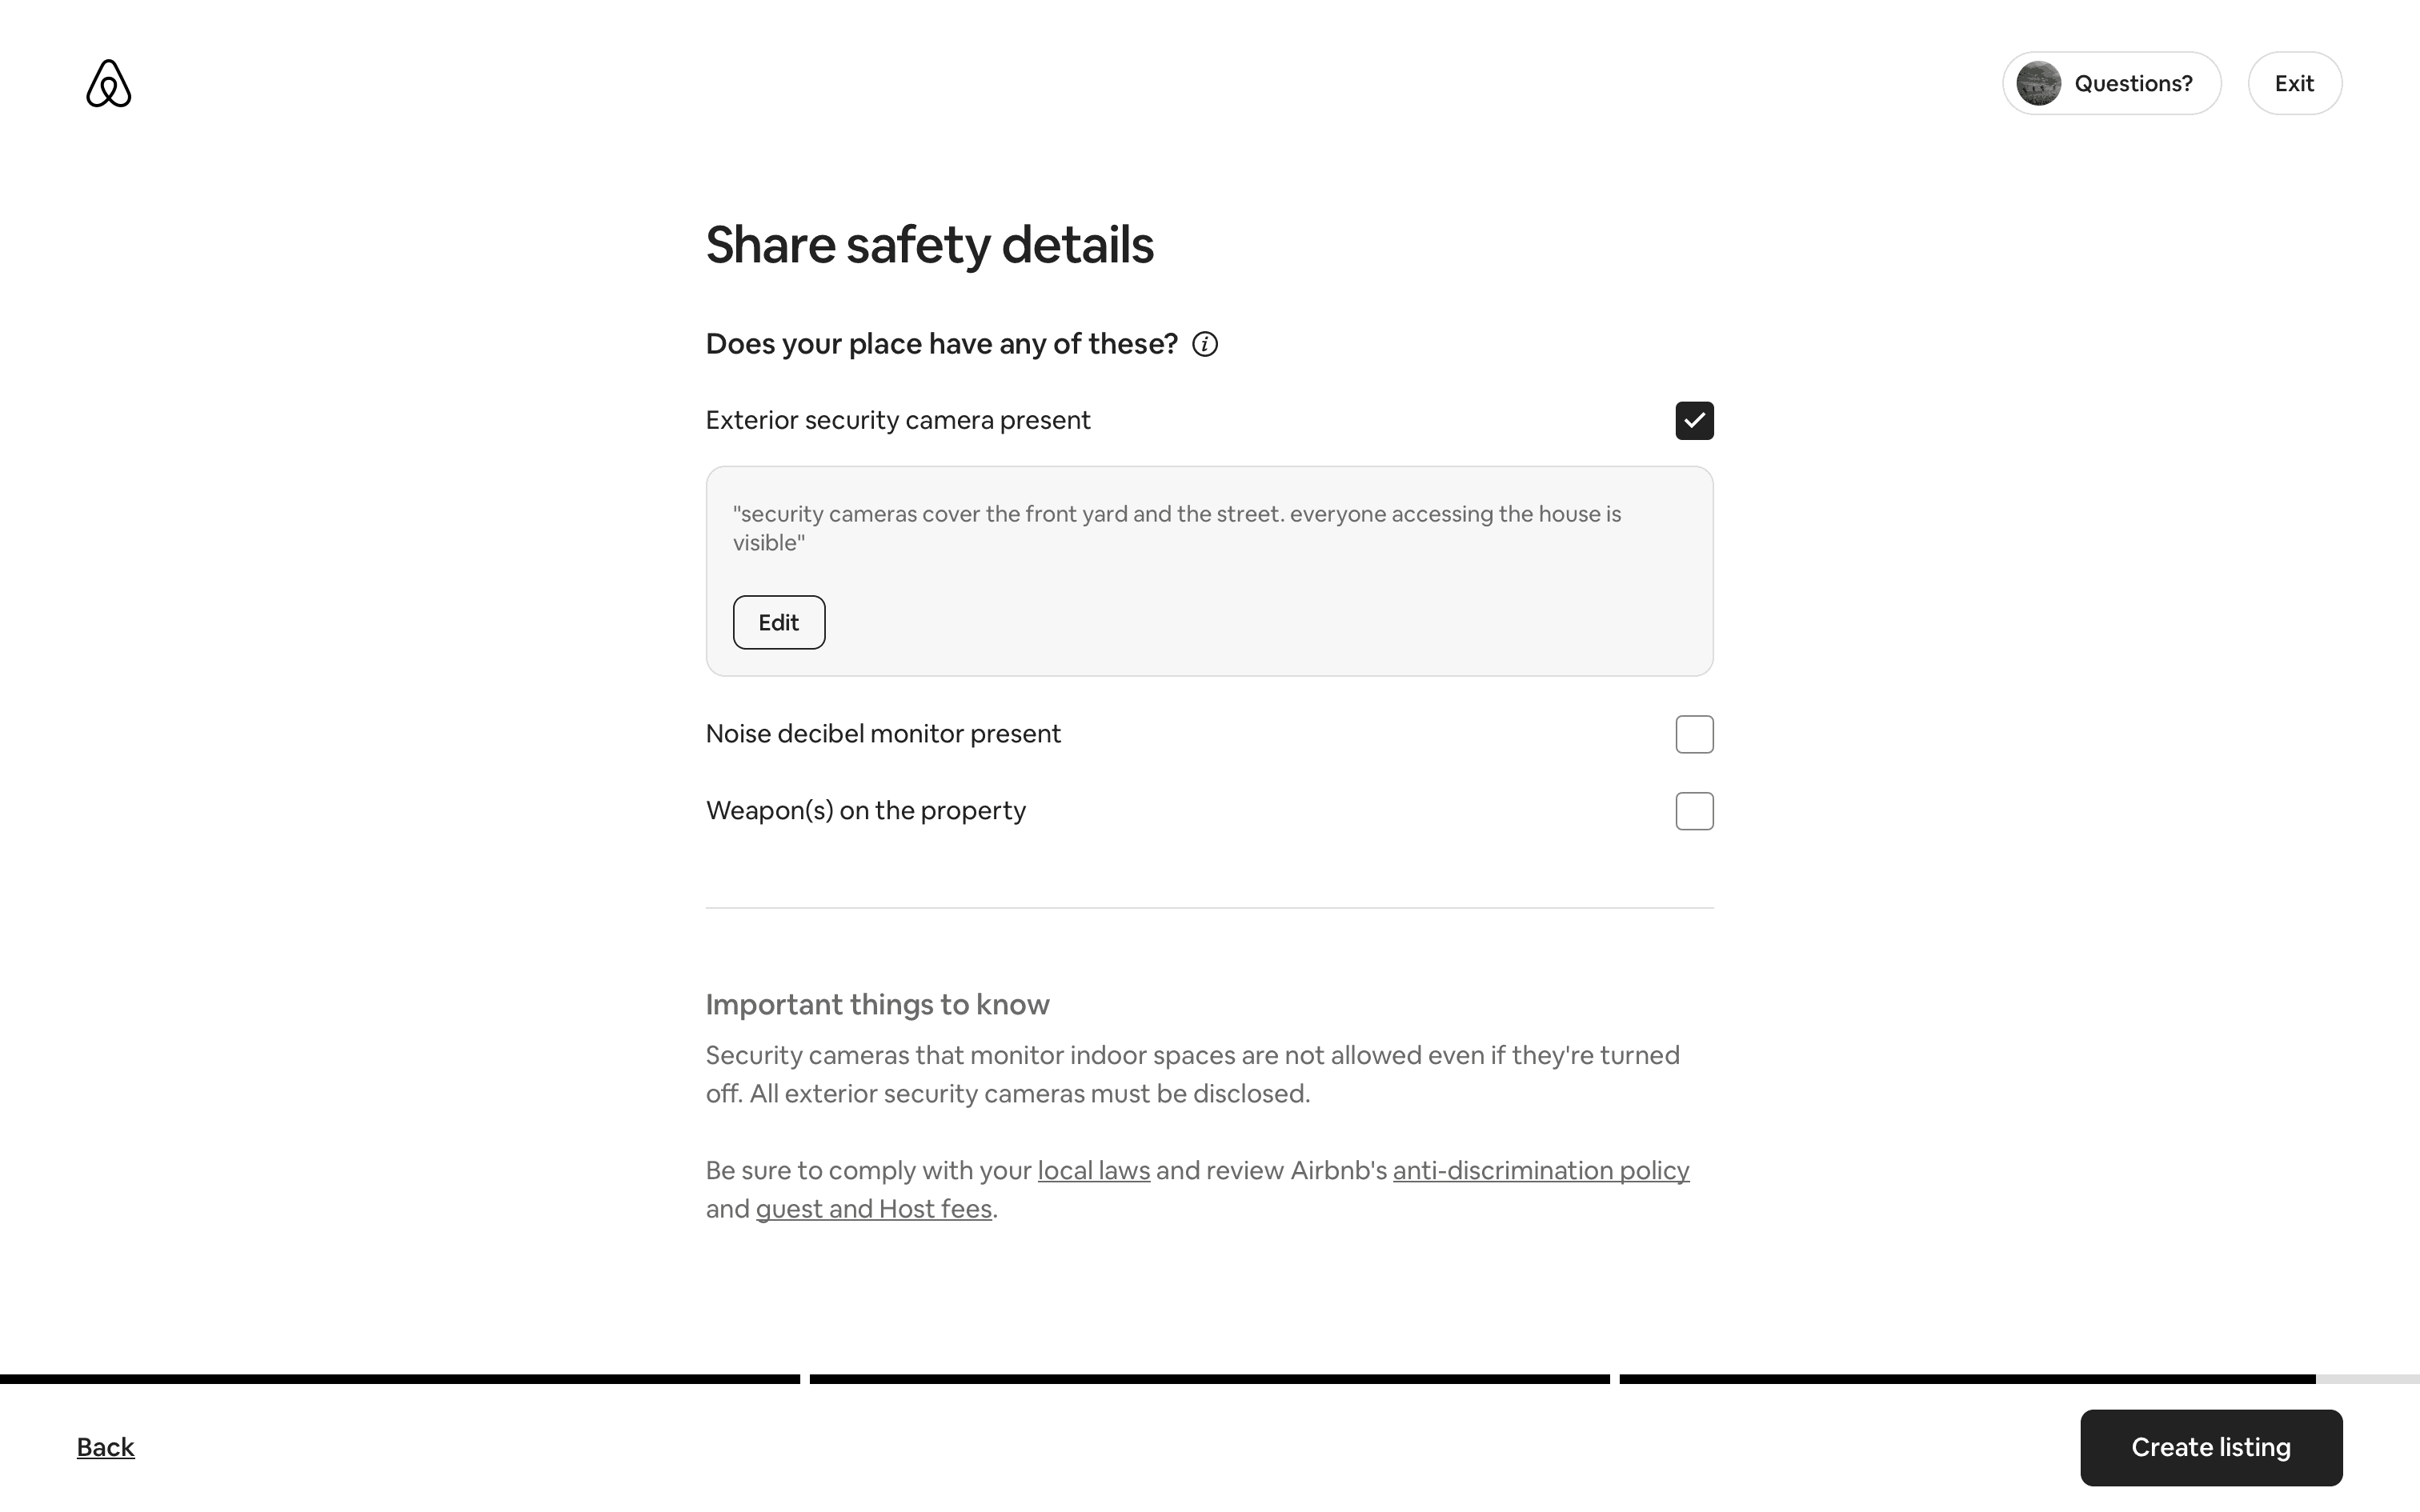The height and width of the screenshot is (1512, 2420).
Task: Click the Noise decibel monitor present label
Action: coord(883,734)
